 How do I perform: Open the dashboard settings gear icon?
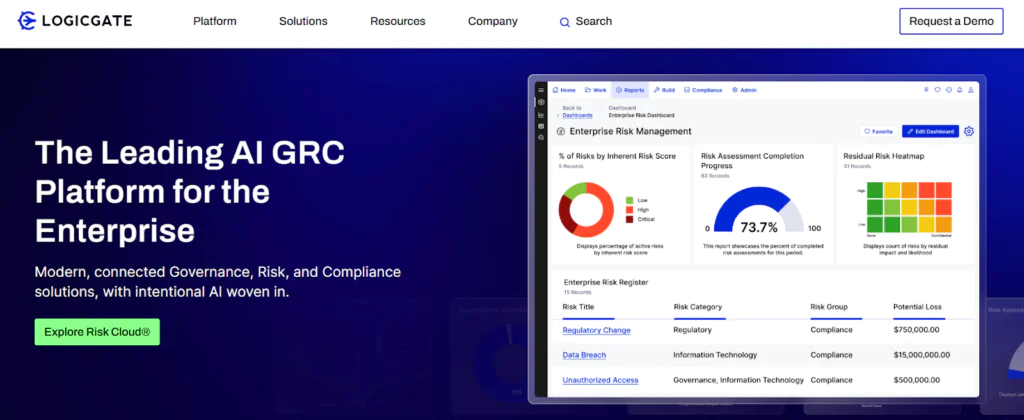pyautogui.click(x=968, y=131)
